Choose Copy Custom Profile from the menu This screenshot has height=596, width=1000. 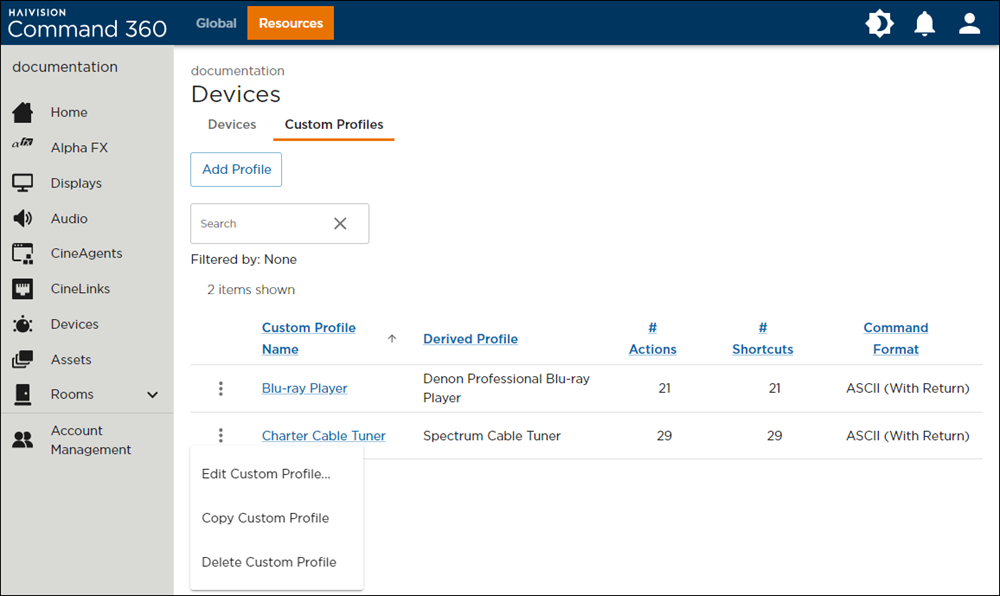pos(265,518)
